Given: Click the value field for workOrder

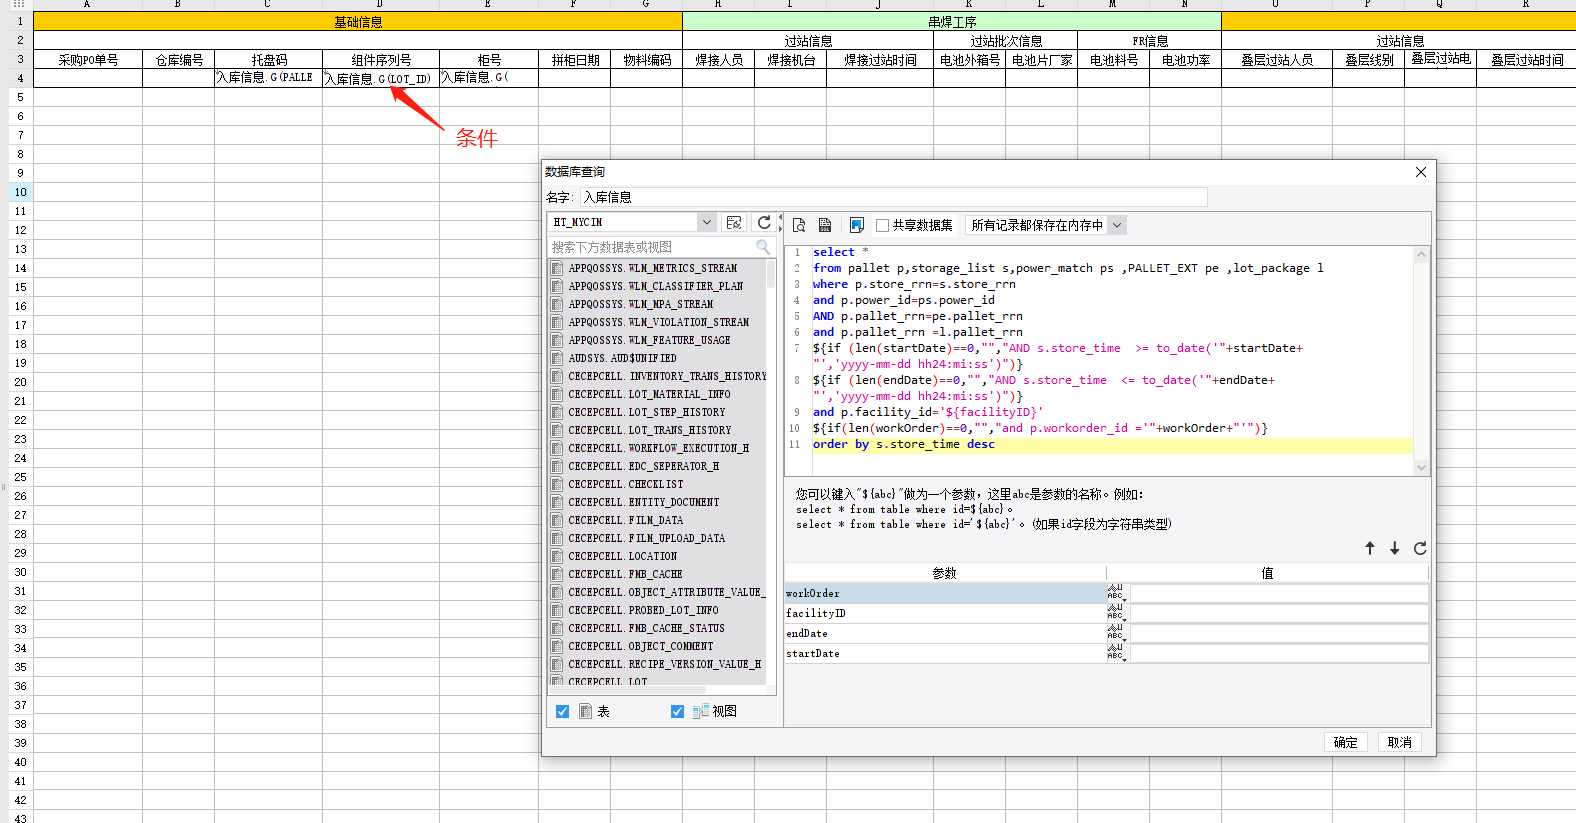Looking at the screenshot, I should pyautogui.click(x=1278, y=593).
